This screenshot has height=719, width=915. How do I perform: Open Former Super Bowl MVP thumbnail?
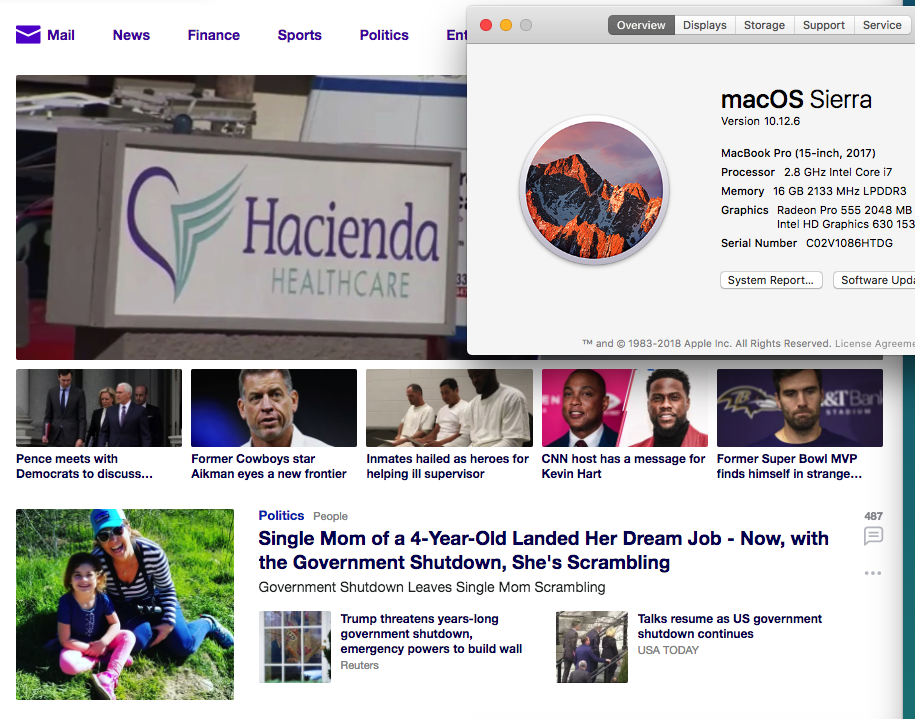pos(799,408)
